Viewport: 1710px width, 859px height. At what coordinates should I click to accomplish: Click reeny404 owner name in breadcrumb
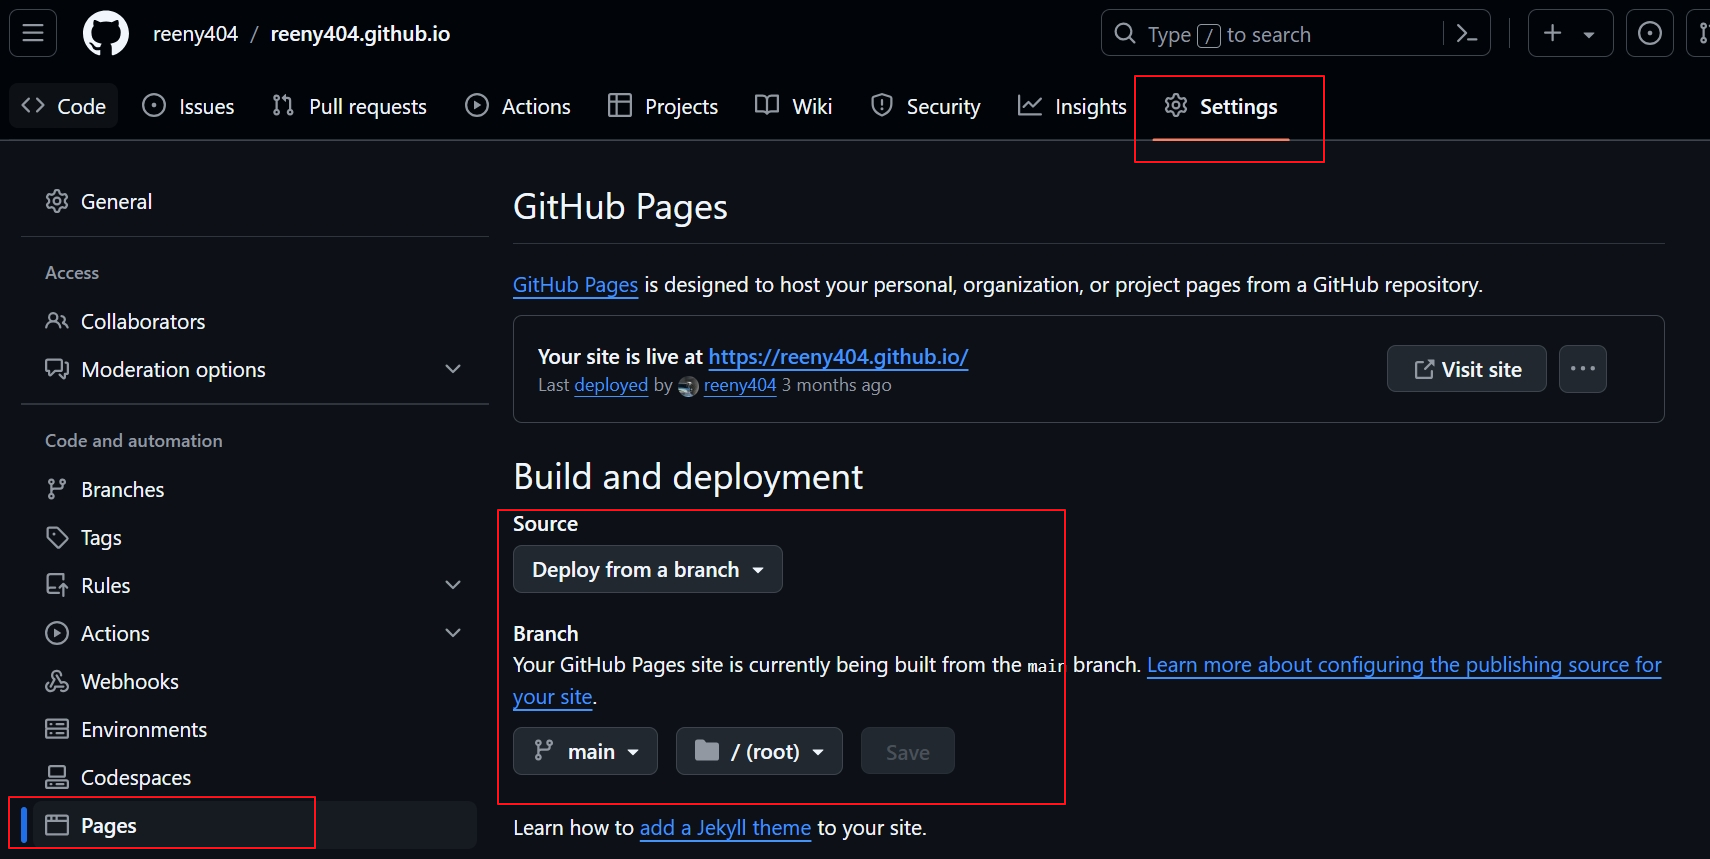pos(195,34)
